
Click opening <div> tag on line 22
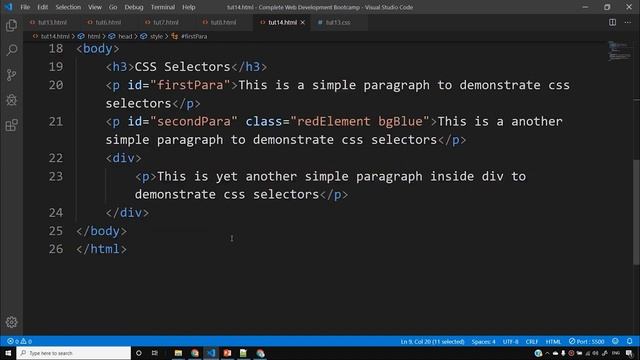tap(124, 158)
